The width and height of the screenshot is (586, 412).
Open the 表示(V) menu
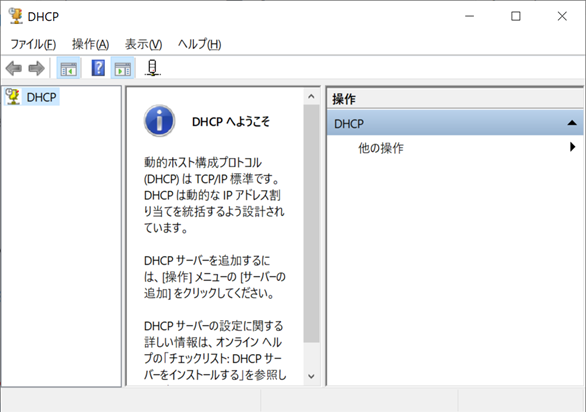point(144,44)
